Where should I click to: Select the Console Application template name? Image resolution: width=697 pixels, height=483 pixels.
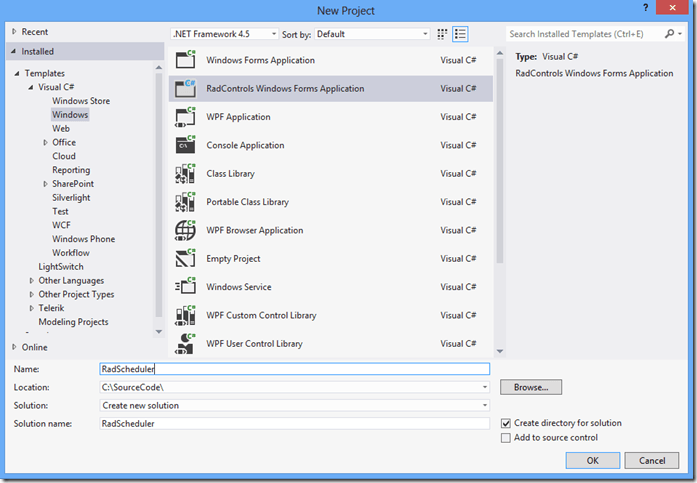[x=245, y=145]
